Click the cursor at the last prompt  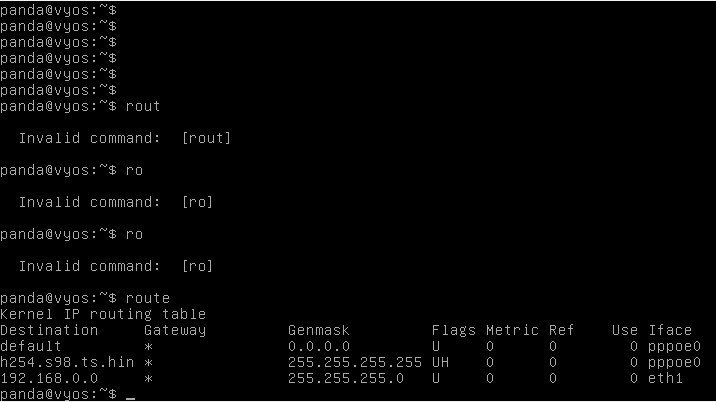[x=131, y=397]
